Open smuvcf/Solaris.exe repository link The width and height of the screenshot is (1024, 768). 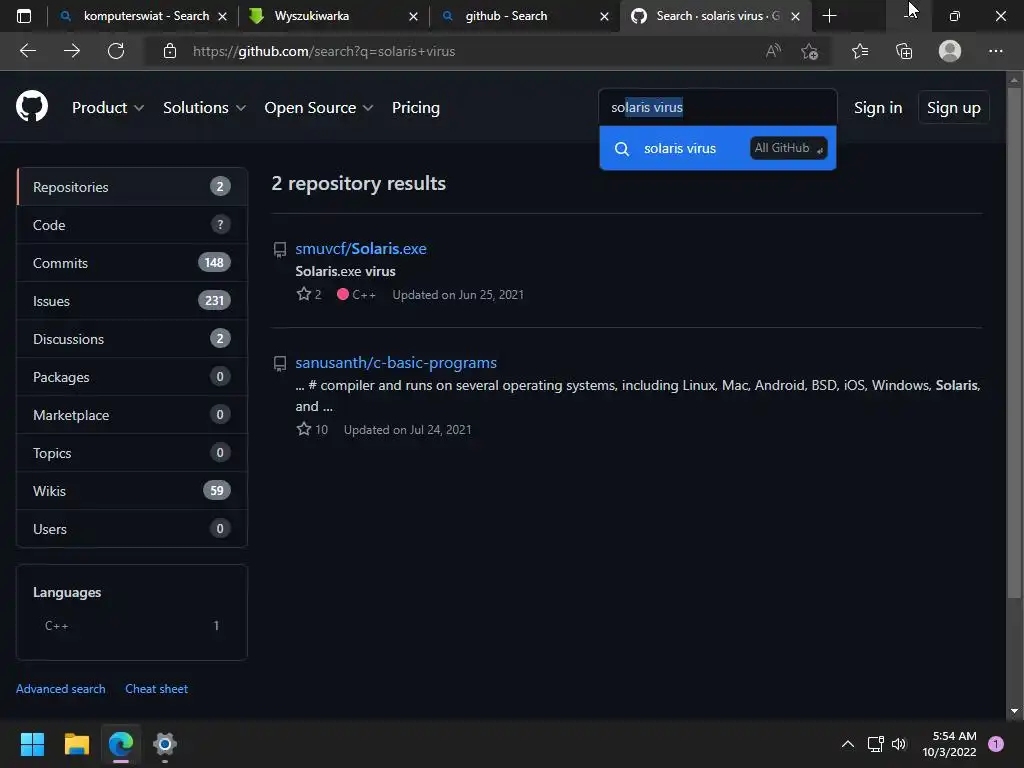pyautogui.click(x=360, y=248)
